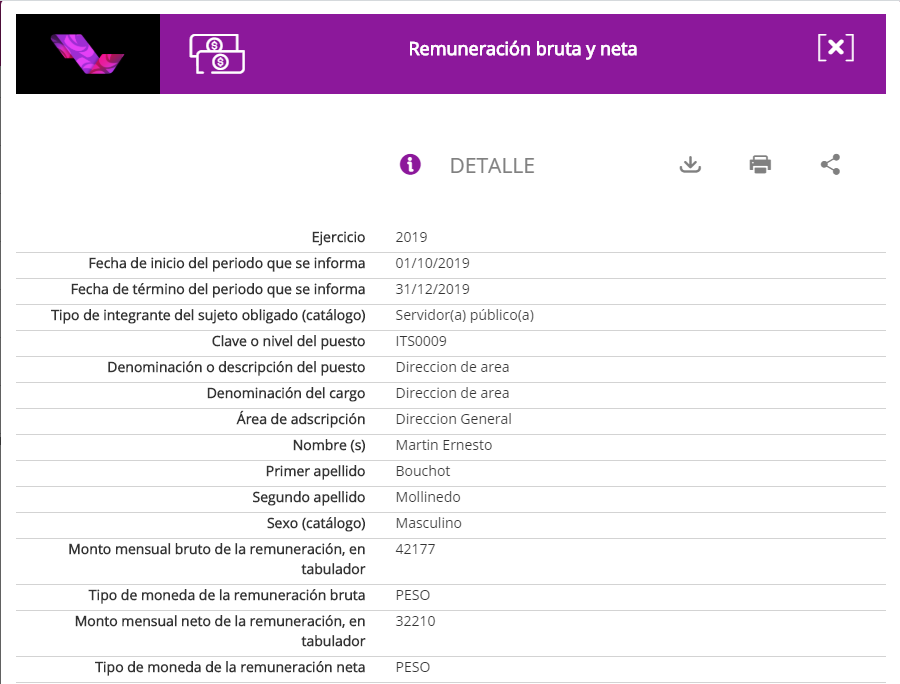Image resolution: width=900 pixels, height=684 pixels.
Task: Click the value 'Servidor(a) público(a)'
Action: coord(464,315)
